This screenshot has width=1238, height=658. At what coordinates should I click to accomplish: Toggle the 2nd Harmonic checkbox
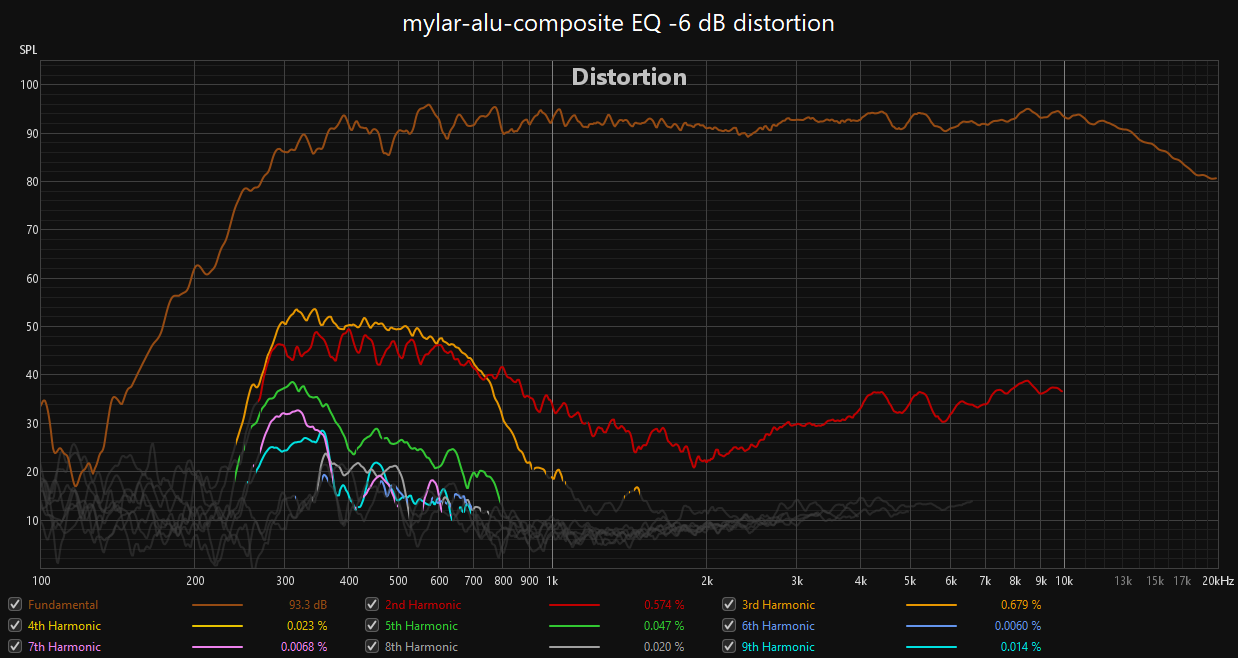tap(372, 605)
